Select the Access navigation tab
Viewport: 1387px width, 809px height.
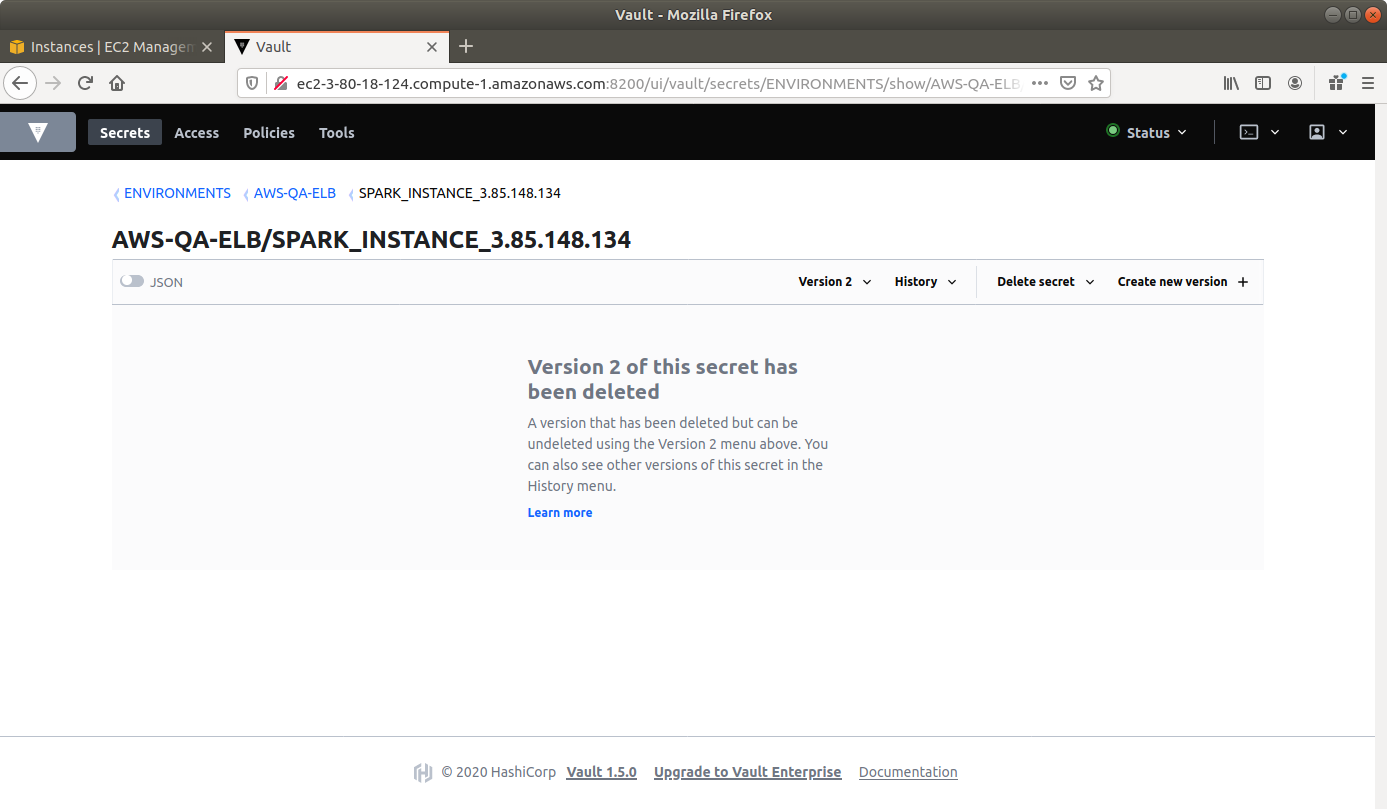pyautogui.click(x=197, y=132)
